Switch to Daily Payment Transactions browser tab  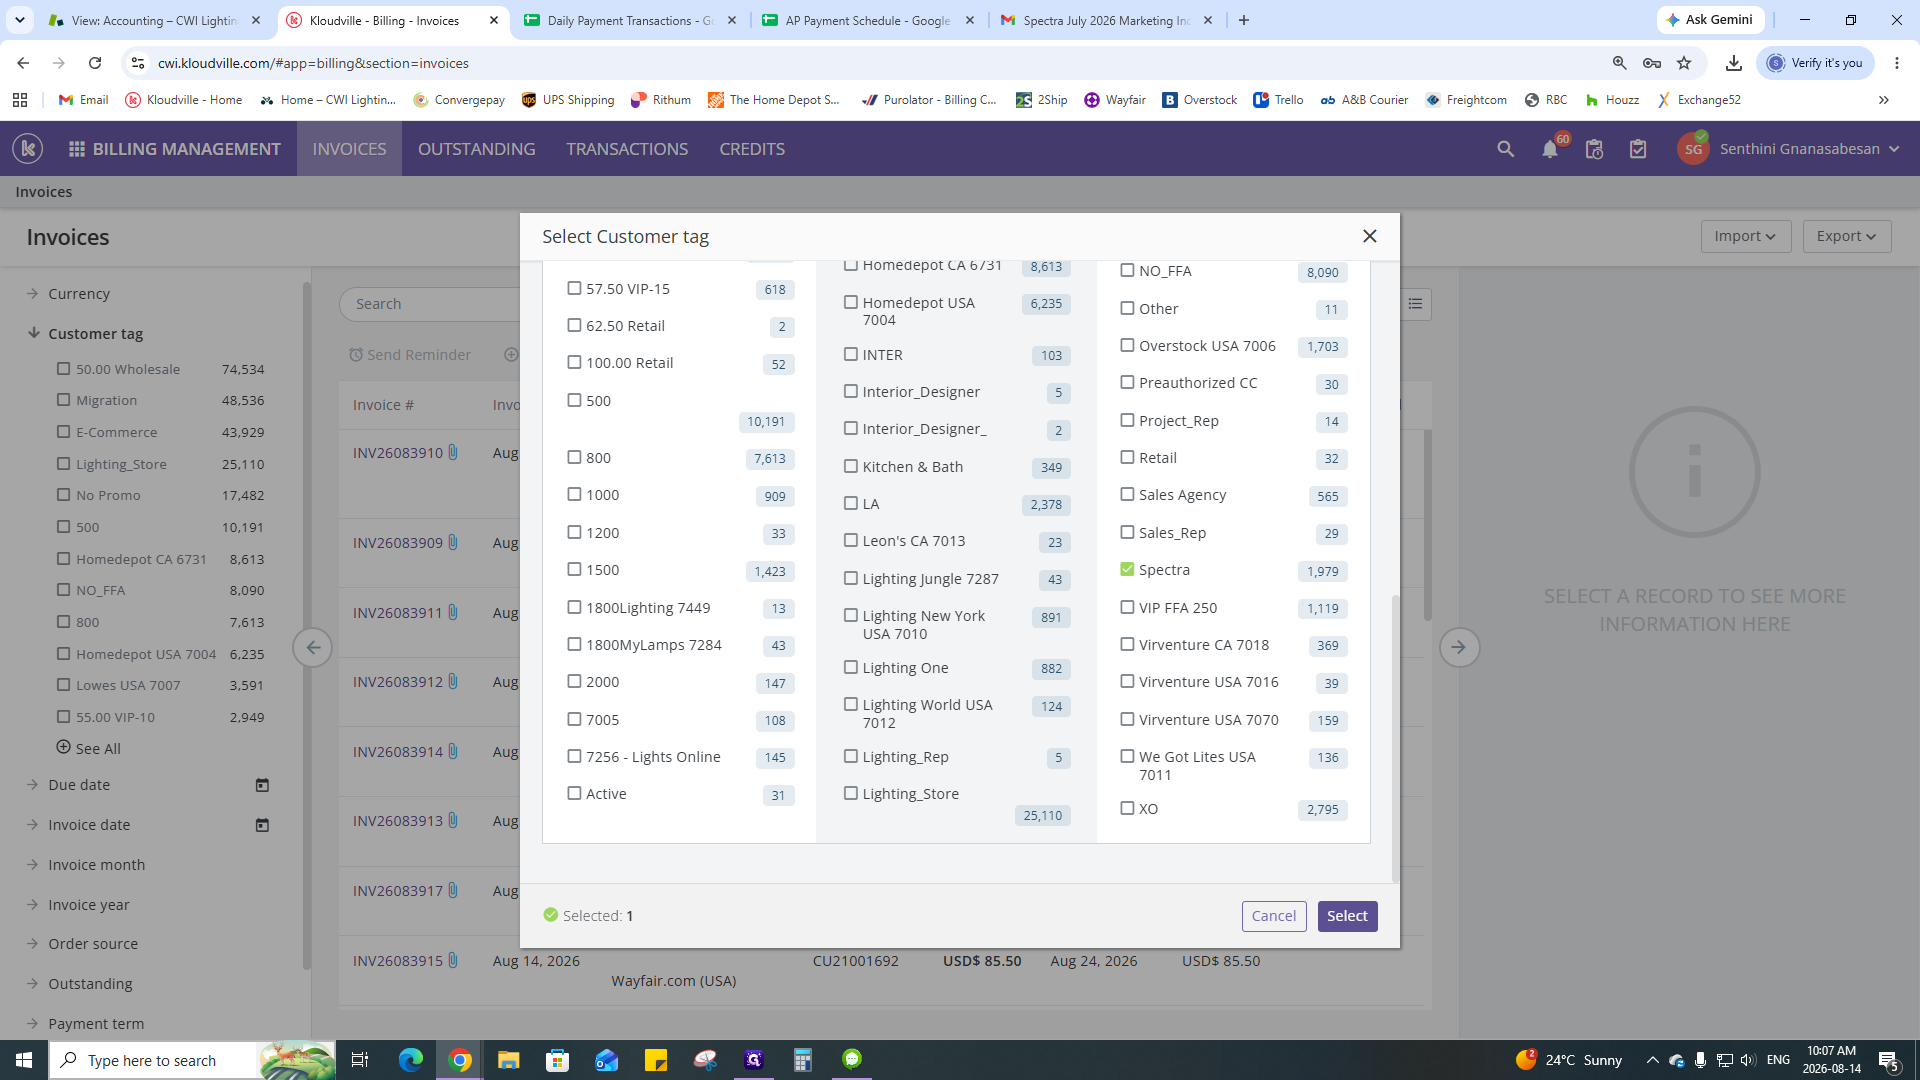pos(631,20)
